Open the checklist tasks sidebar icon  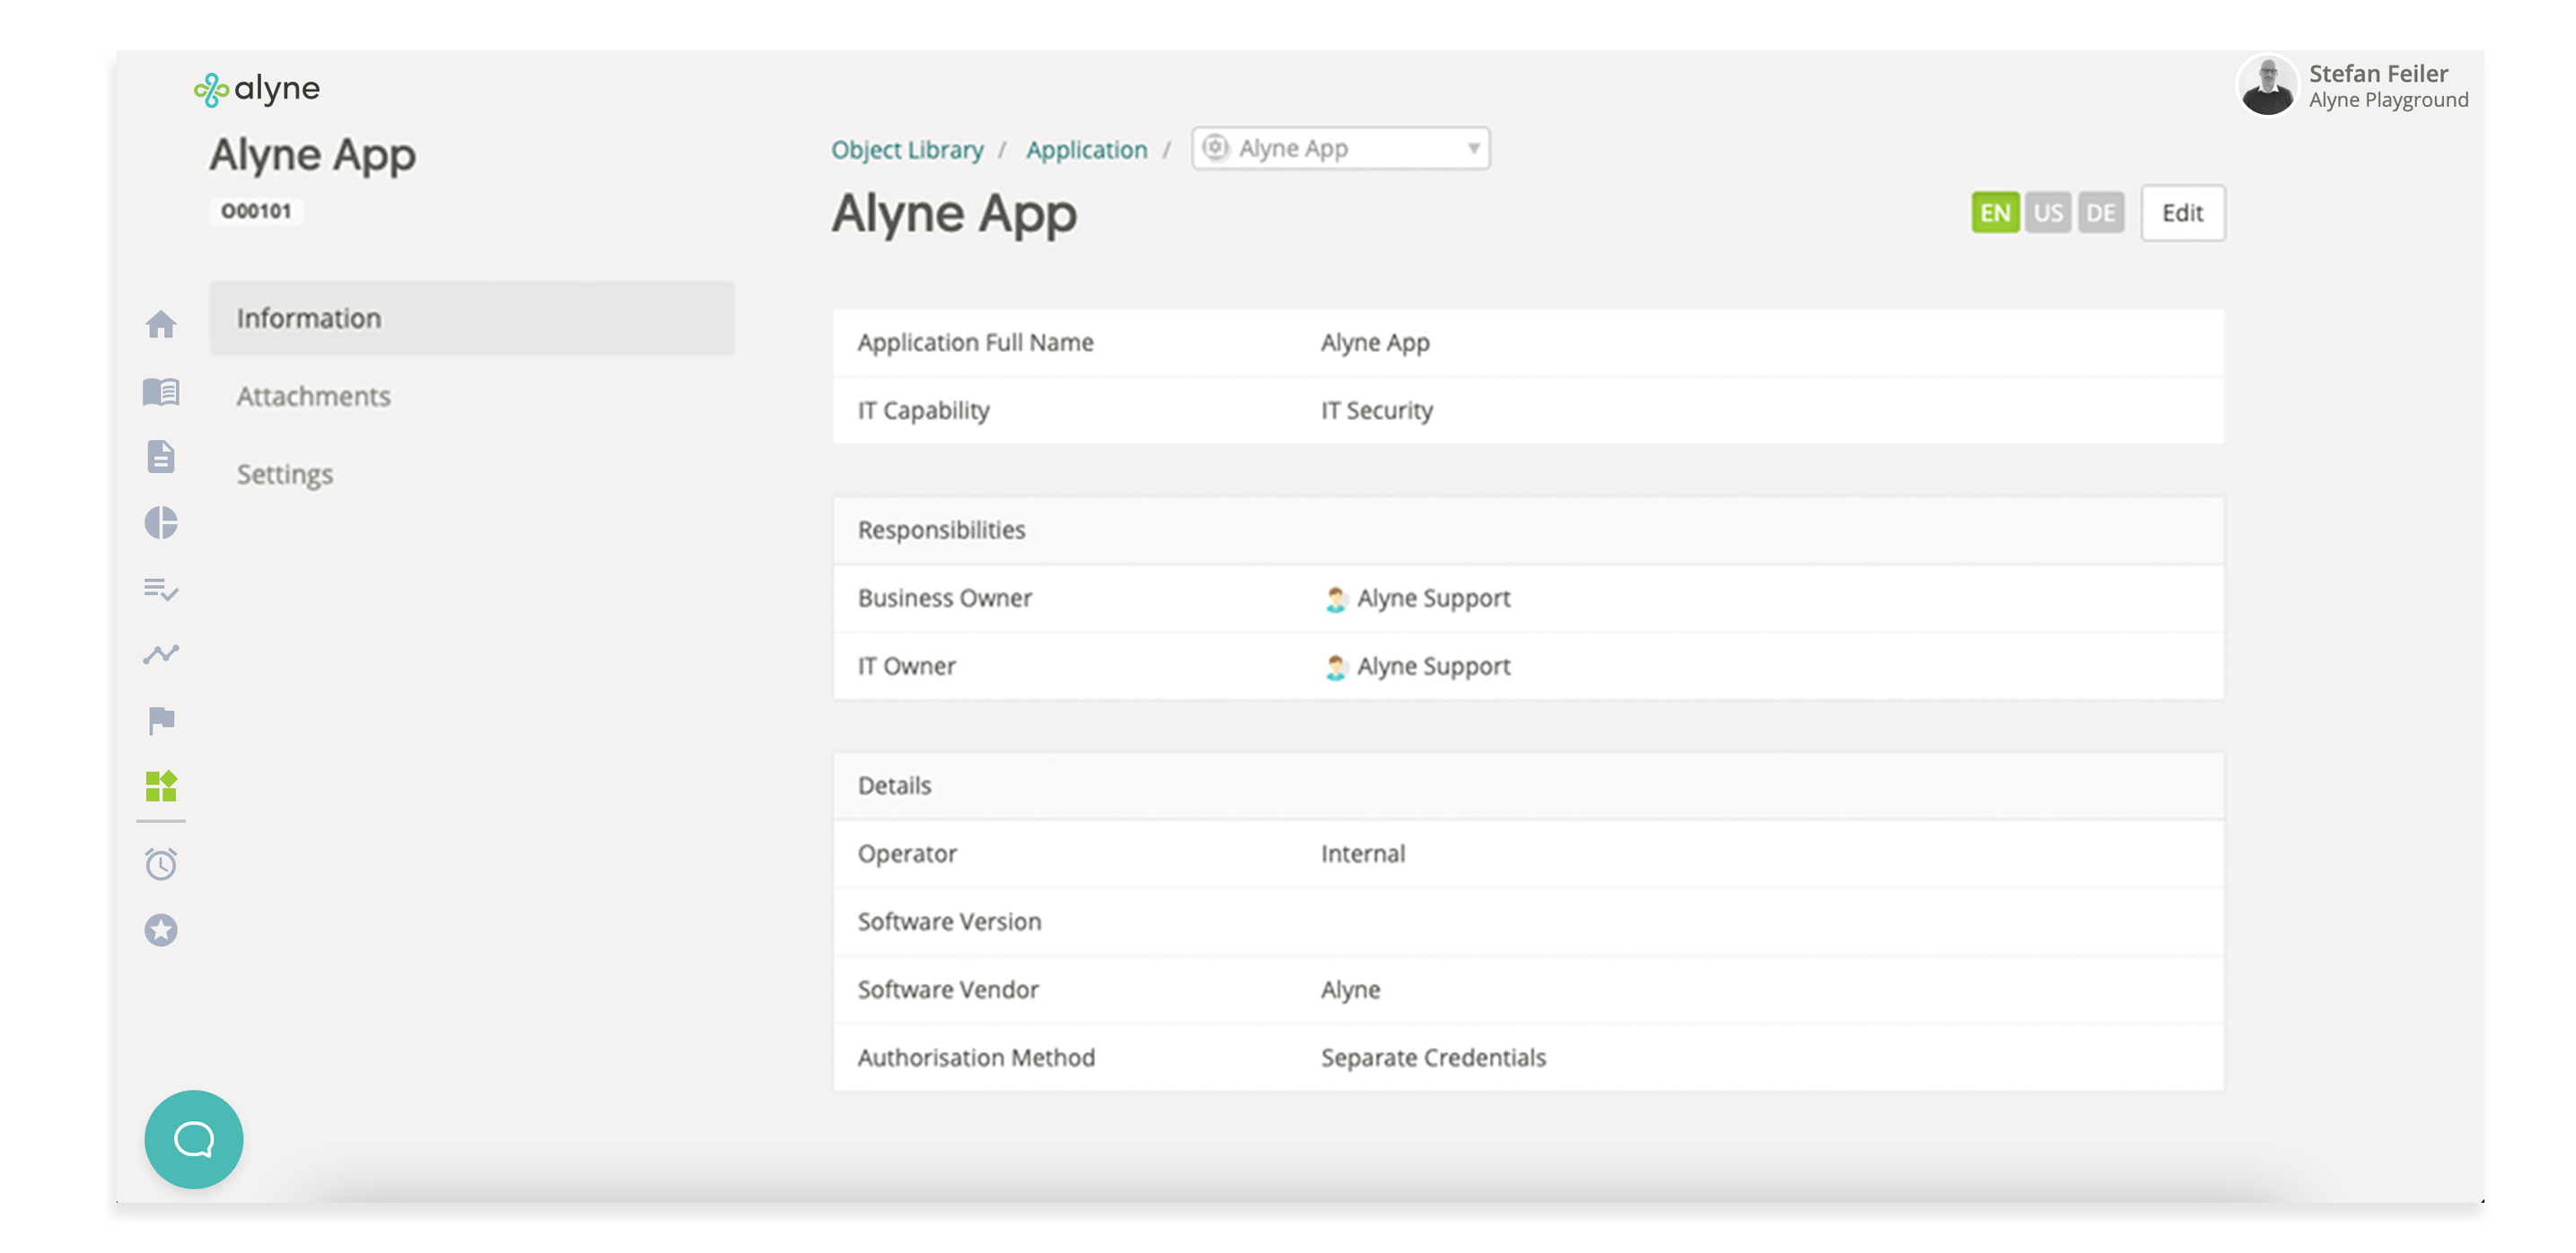pyautogui.click(x=160, y=589)
